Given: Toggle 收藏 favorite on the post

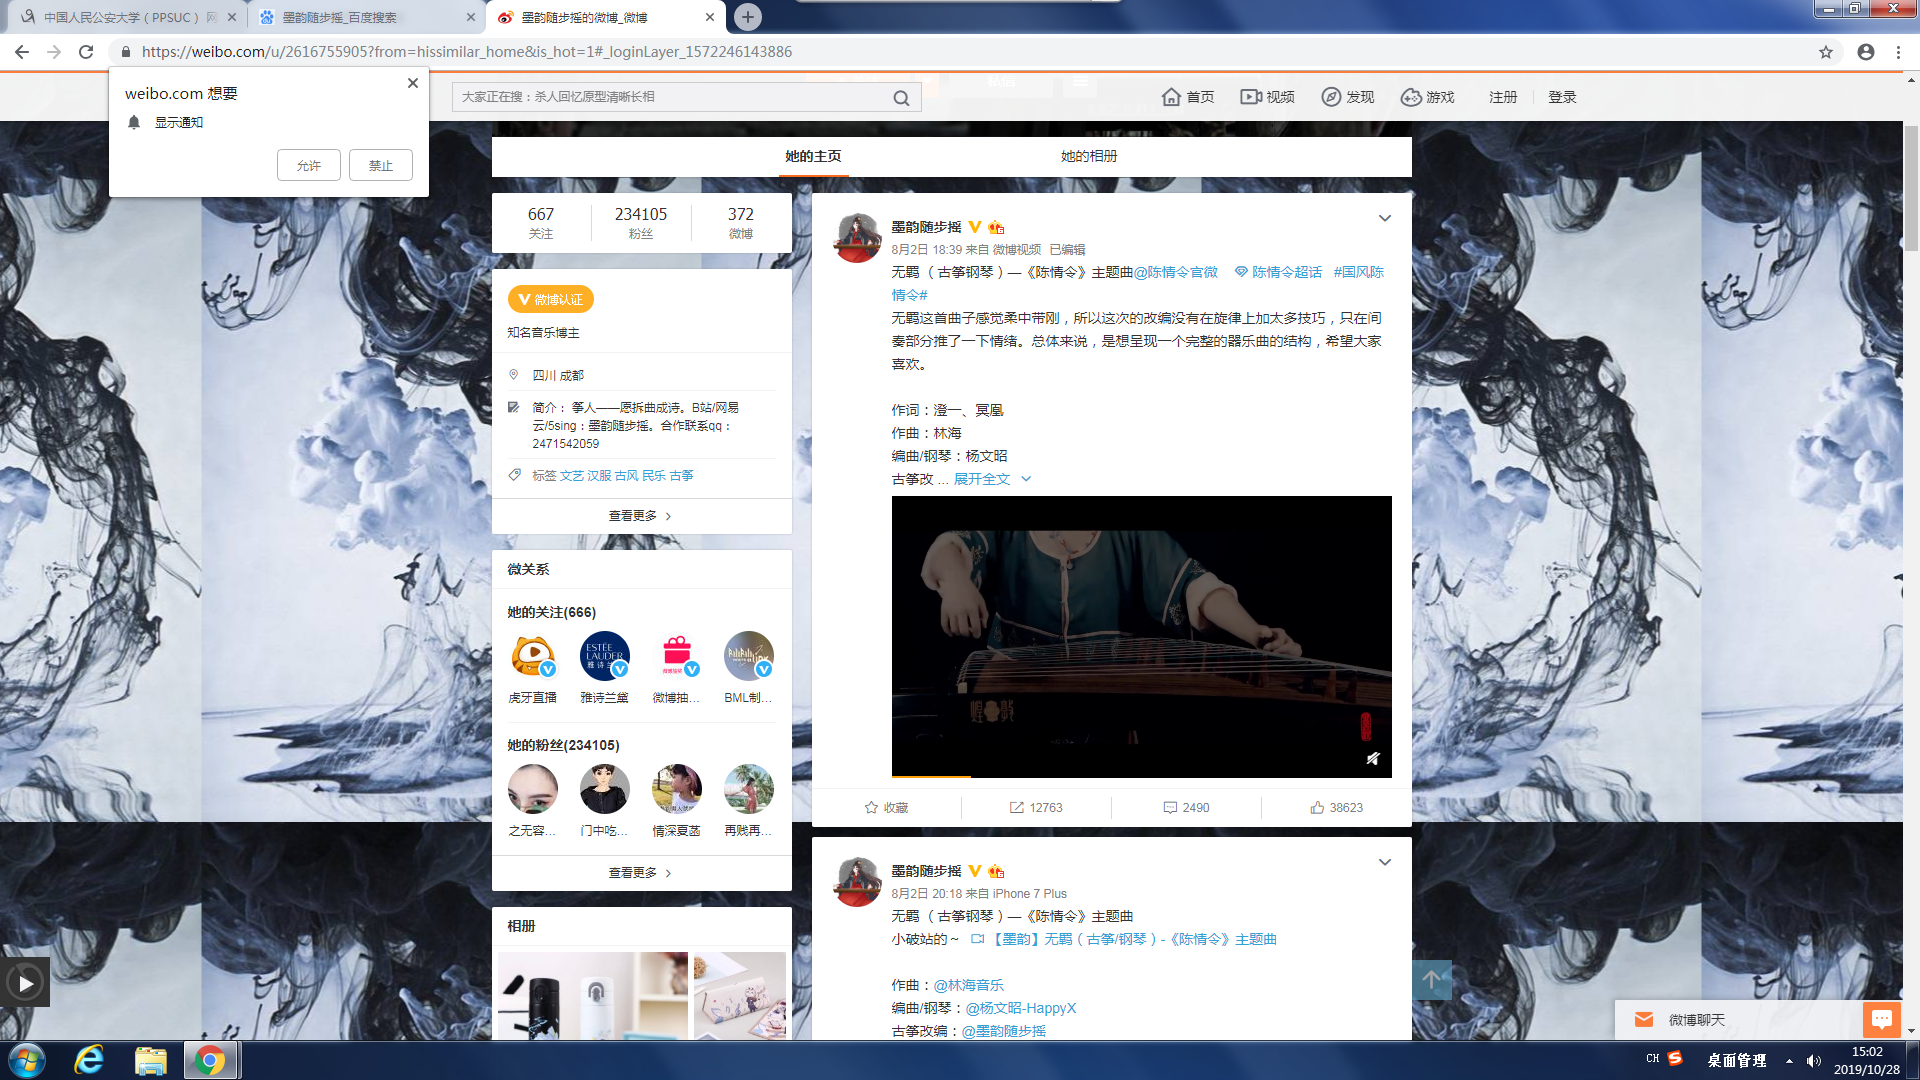Looking at the screenshot, I should click(886, 807).
